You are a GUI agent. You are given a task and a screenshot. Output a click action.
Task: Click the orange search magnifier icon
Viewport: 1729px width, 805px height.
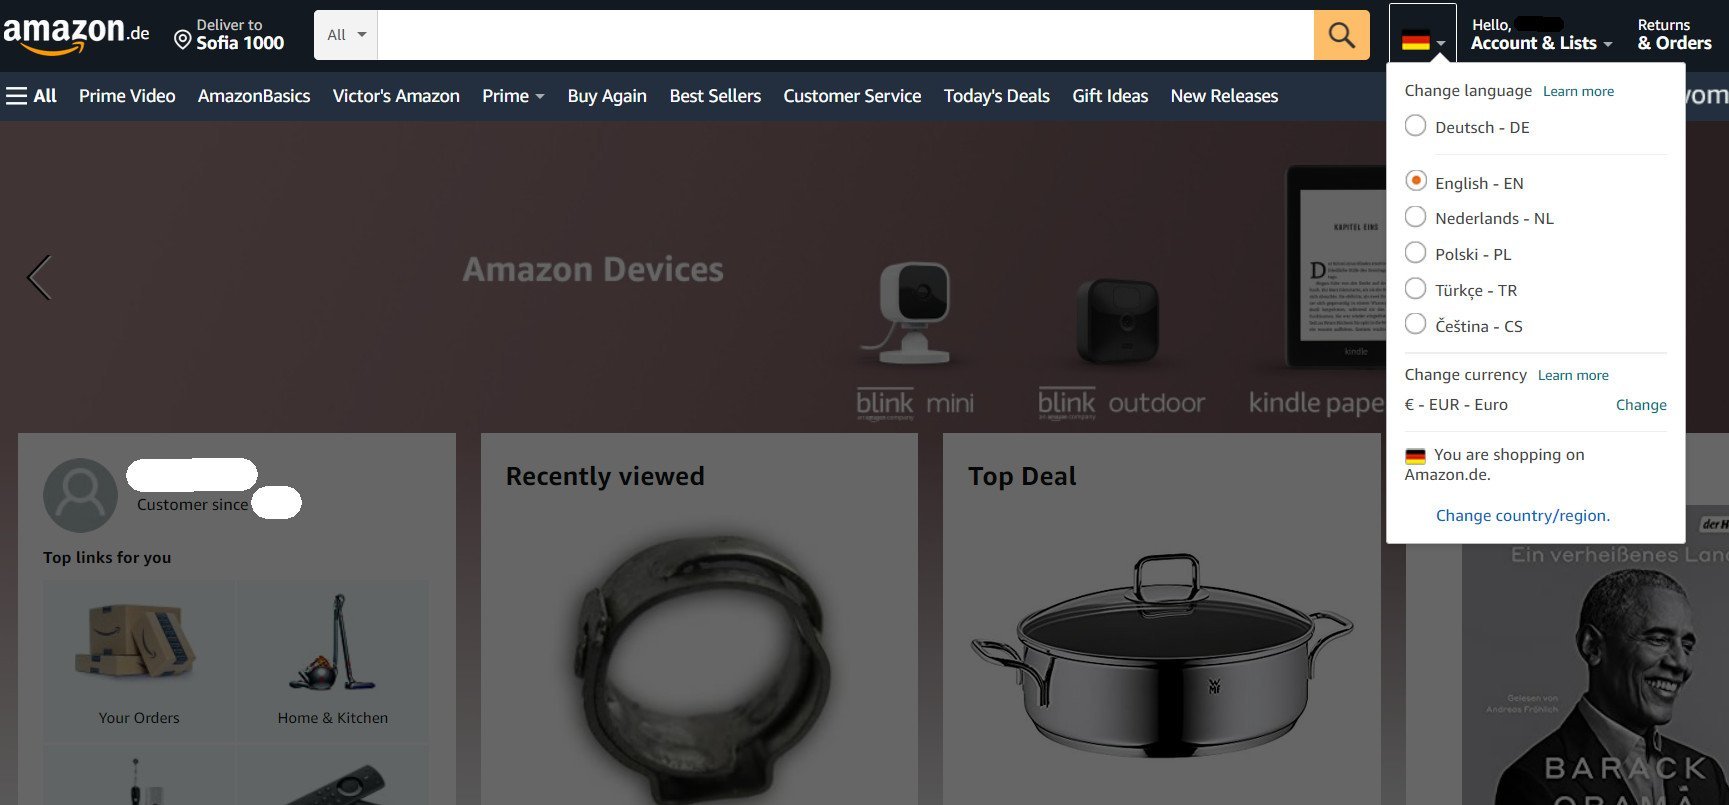click(1341, 36)
